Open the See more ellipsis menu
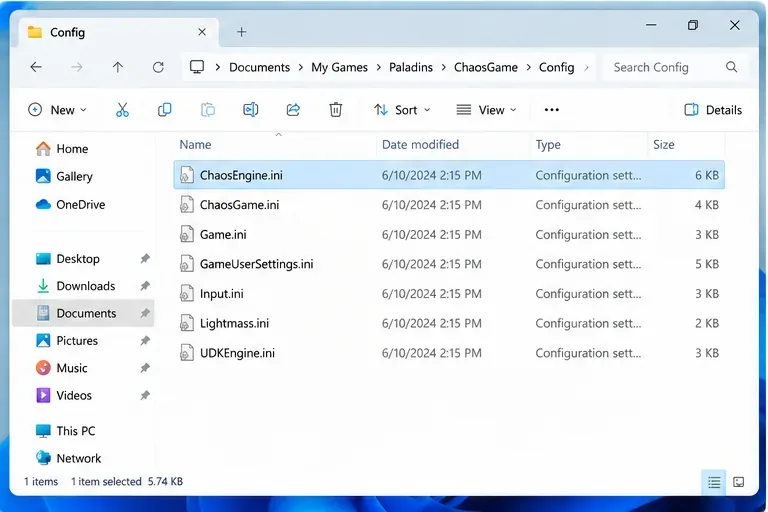 tap(552, 110)
